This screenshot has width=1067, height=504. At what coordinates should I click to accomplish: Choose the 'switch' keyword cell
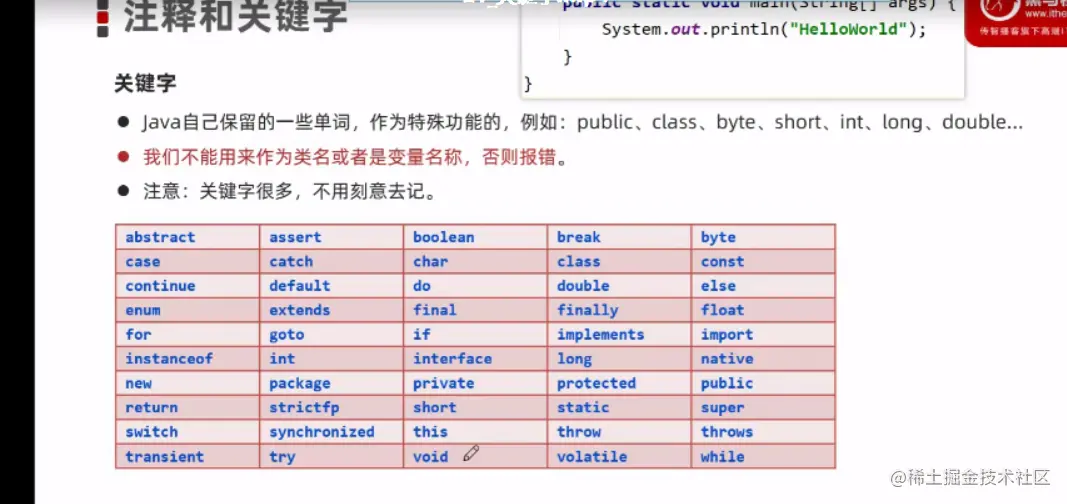pos(187,432)
